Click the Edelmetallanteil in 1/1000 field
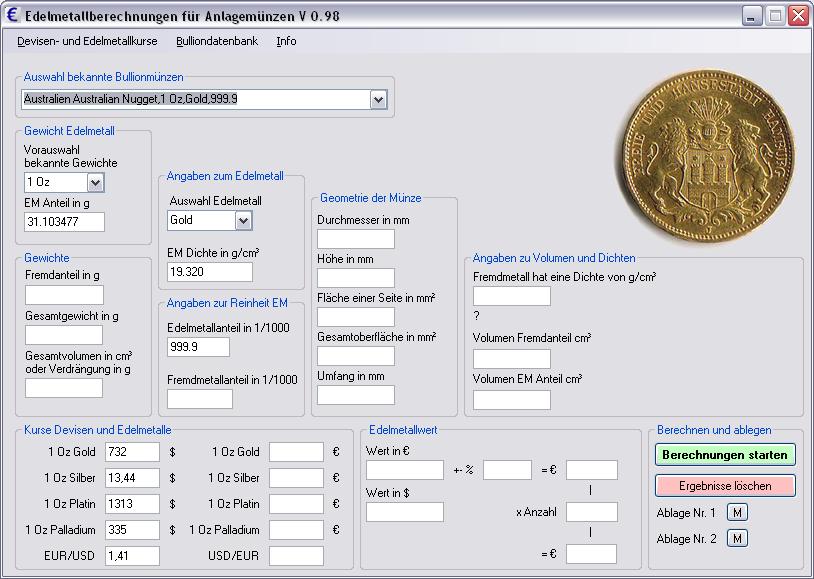 click(x=198, y=347)
